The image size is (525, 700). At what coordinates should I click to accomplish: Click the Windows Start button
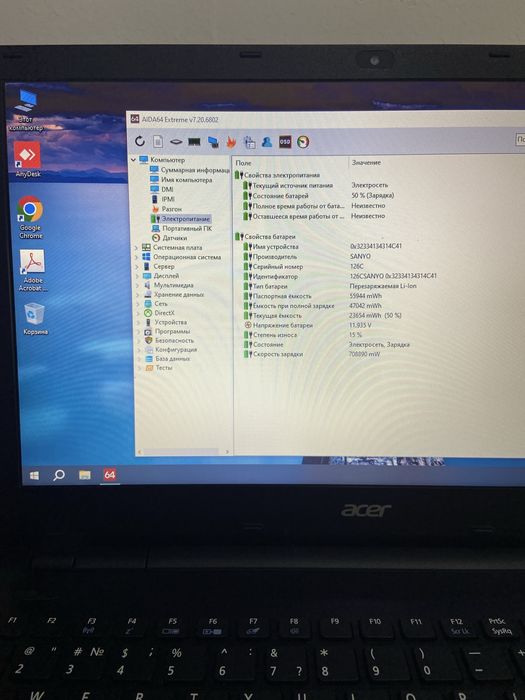coord(34,476)
